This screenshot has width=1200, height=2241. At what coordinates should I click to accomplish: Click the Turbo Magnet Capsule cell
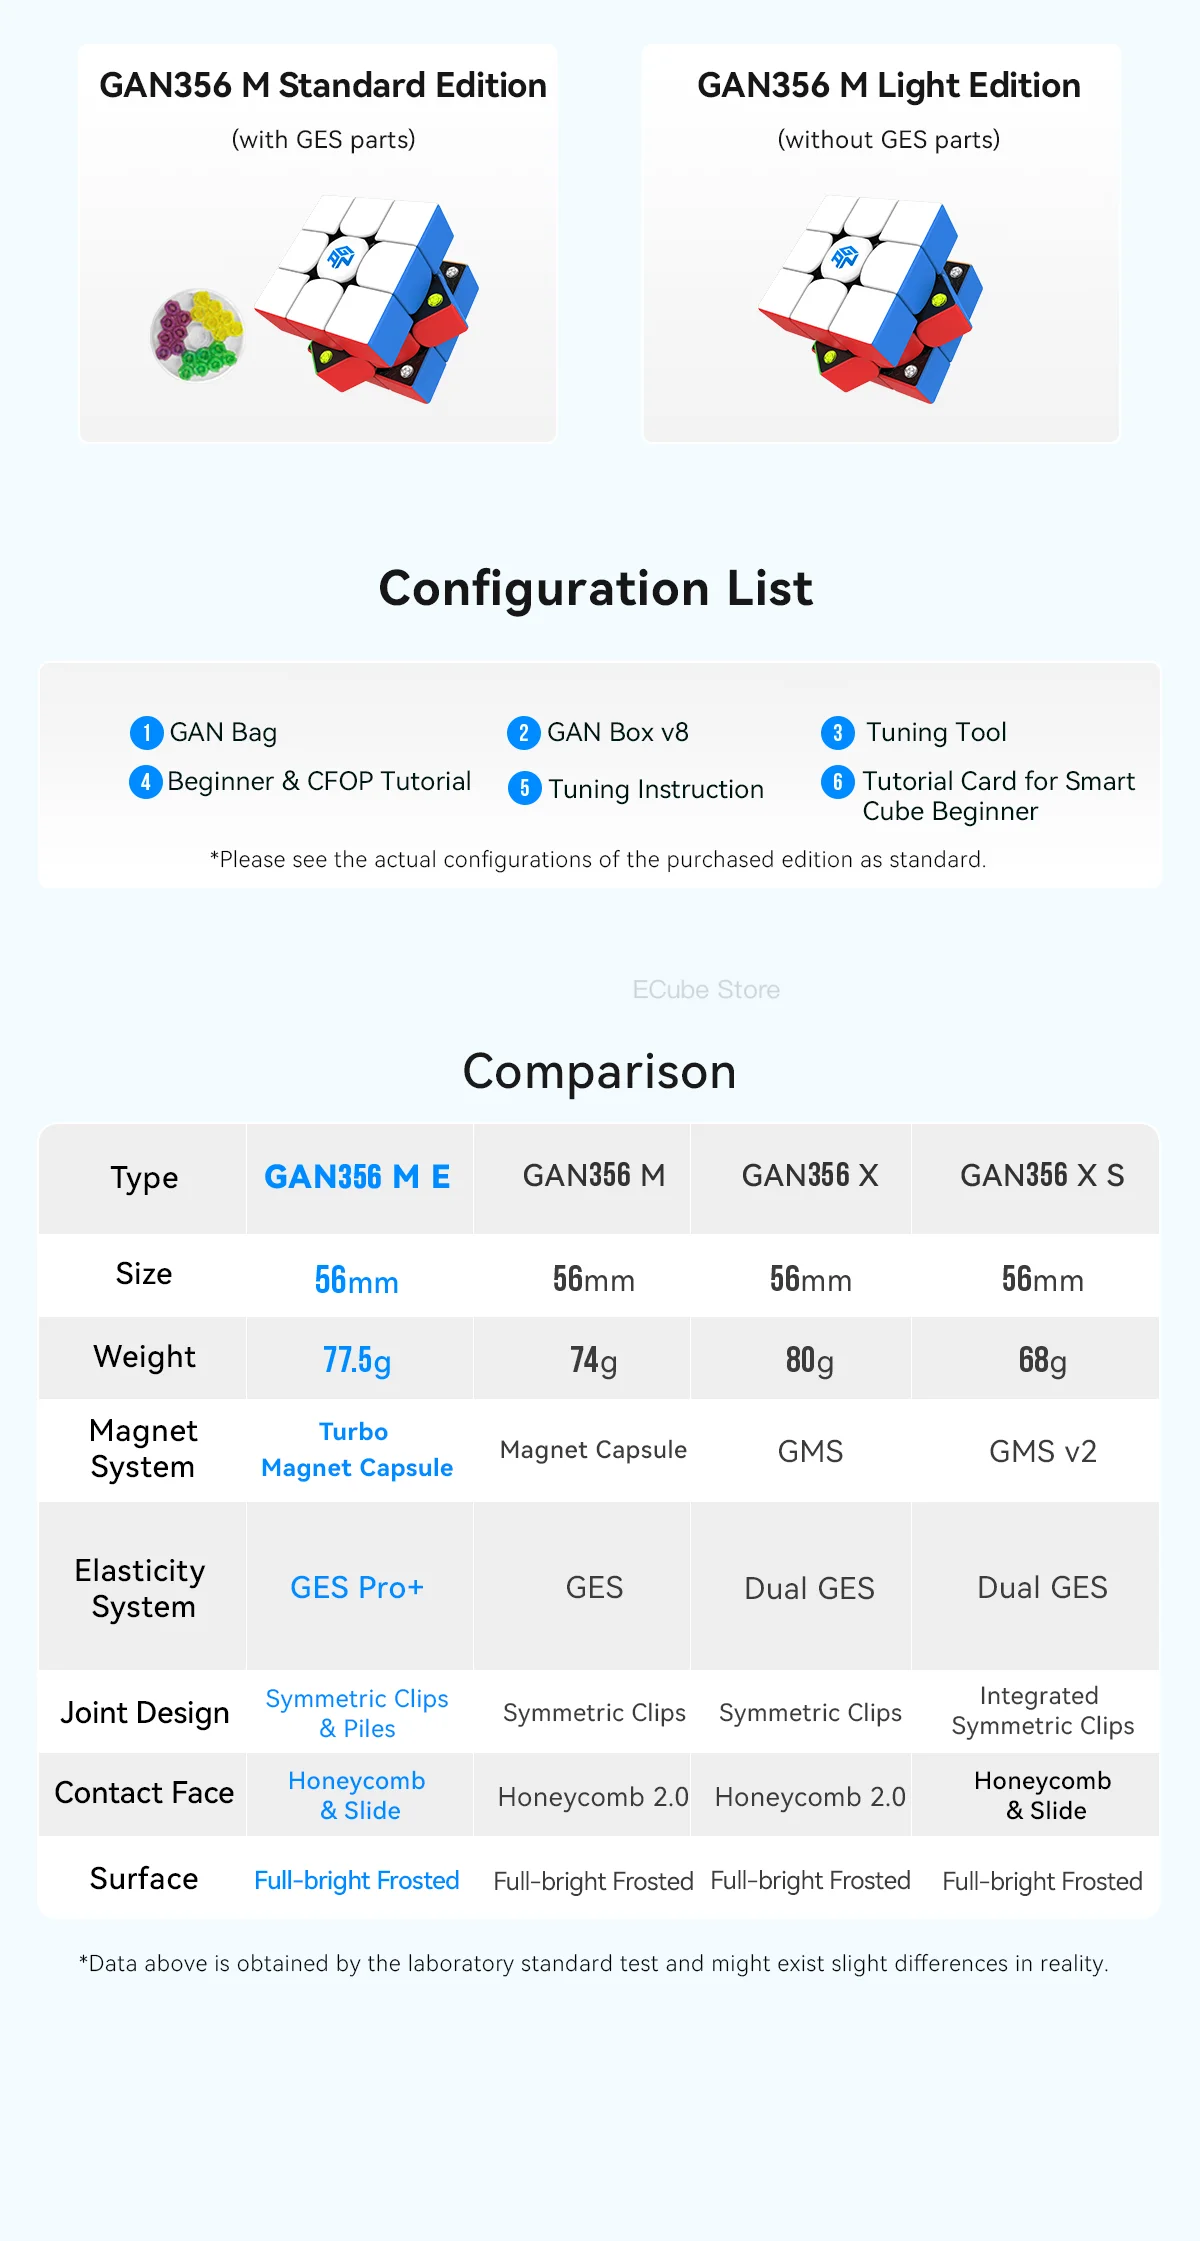pos(357,1450)
